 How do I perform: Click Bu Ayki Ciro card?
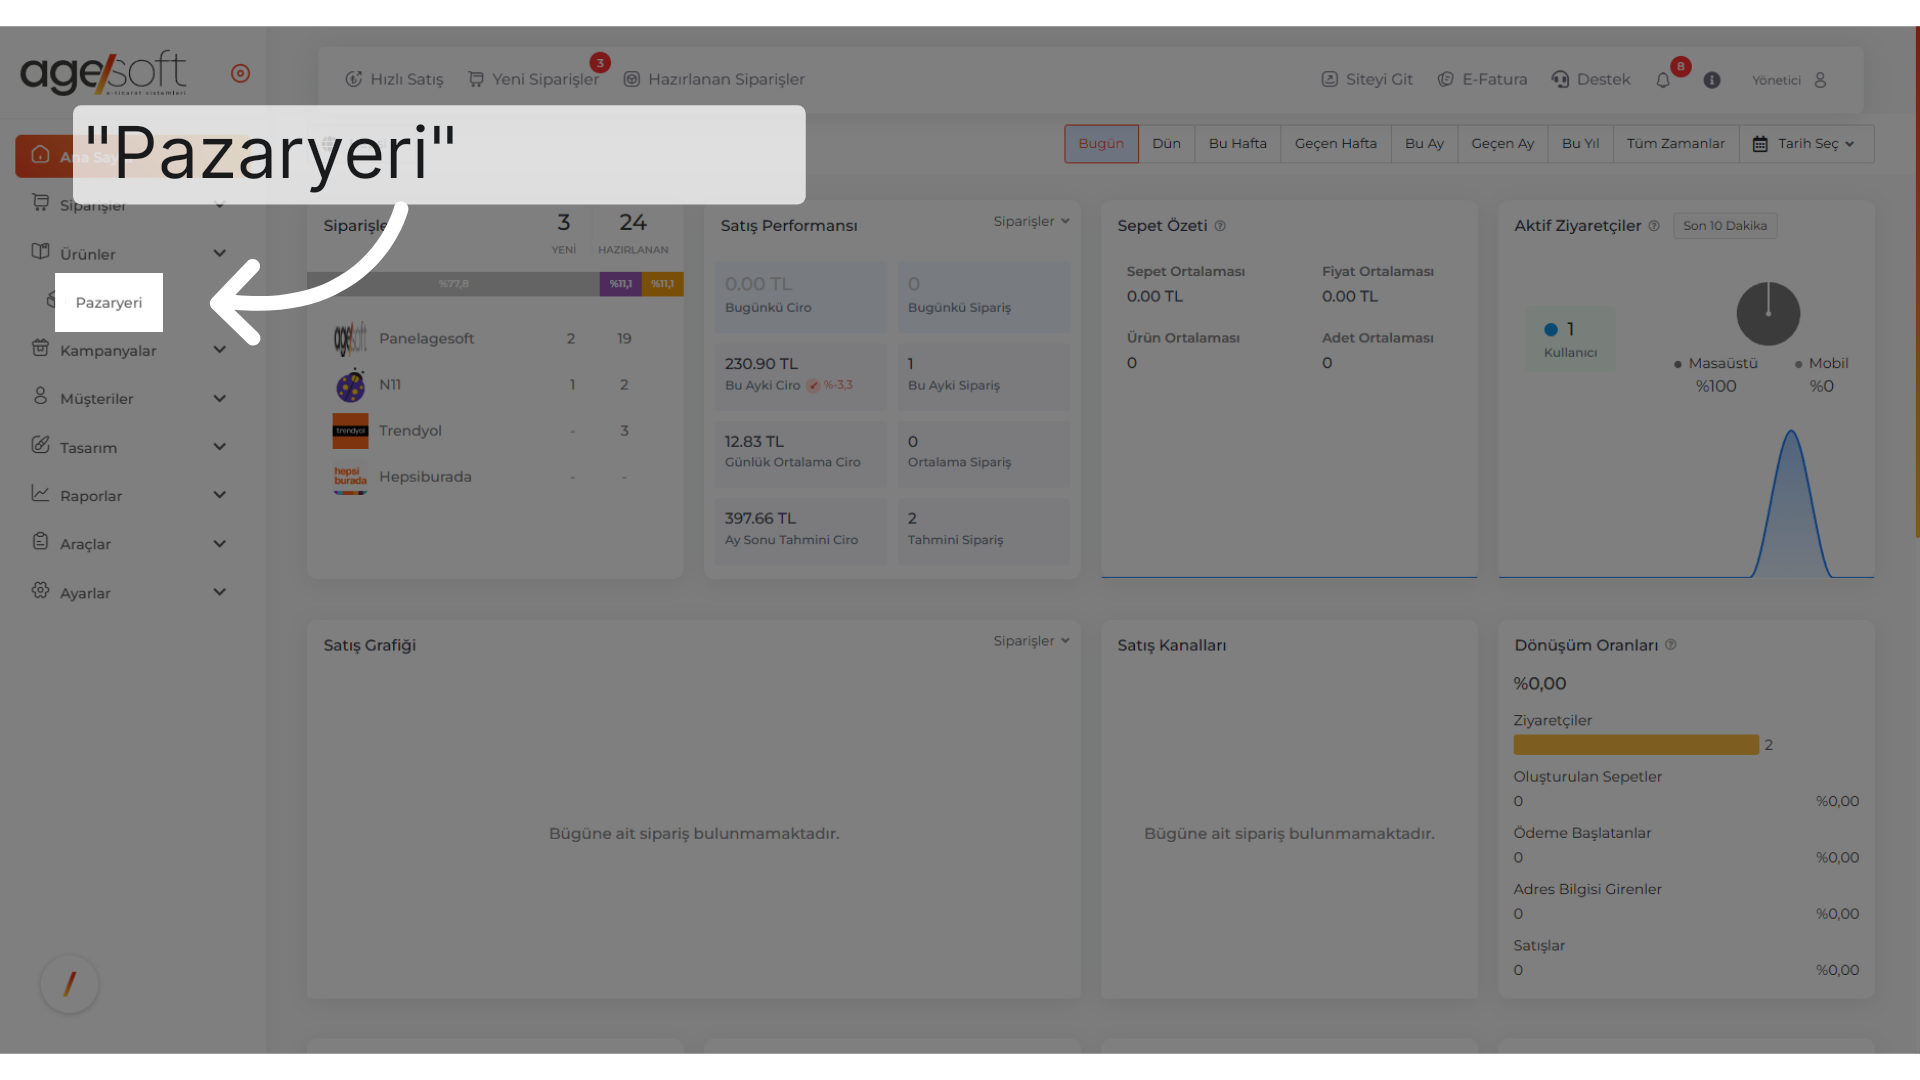[x=800, y=376]
